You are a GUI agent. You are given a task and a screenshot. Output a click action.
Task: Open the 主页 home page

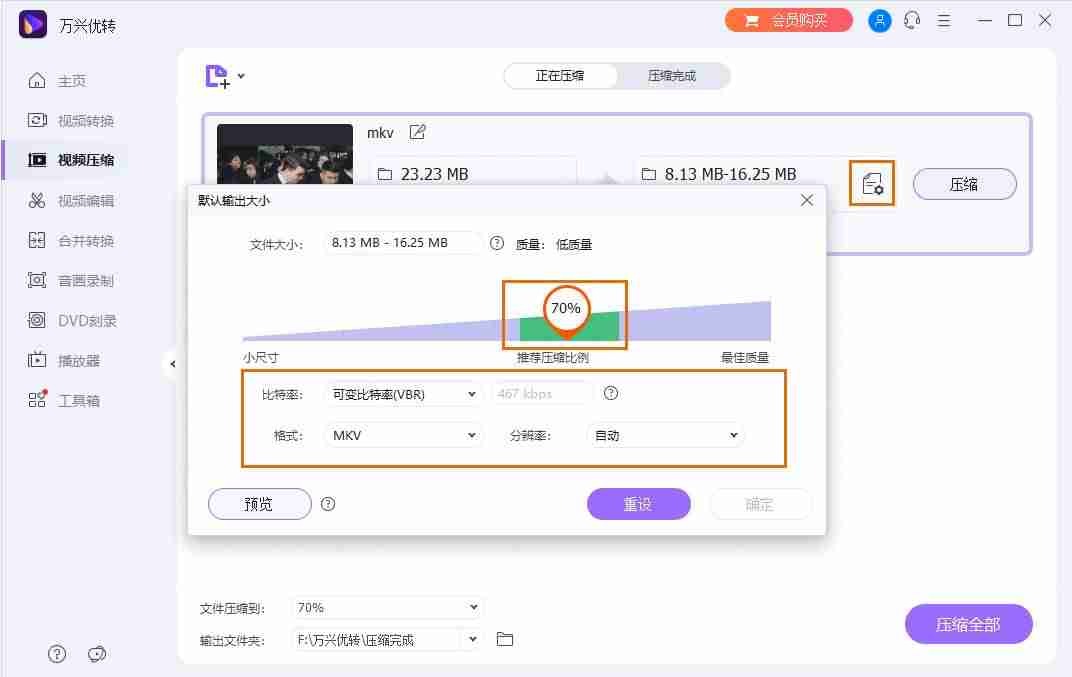click(72, 81)
